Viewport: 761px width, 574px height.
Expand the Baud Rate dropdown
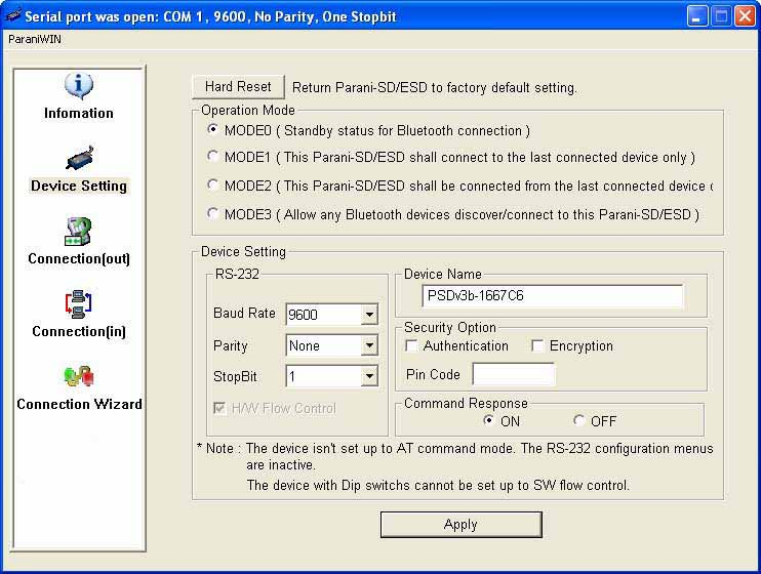369,315
